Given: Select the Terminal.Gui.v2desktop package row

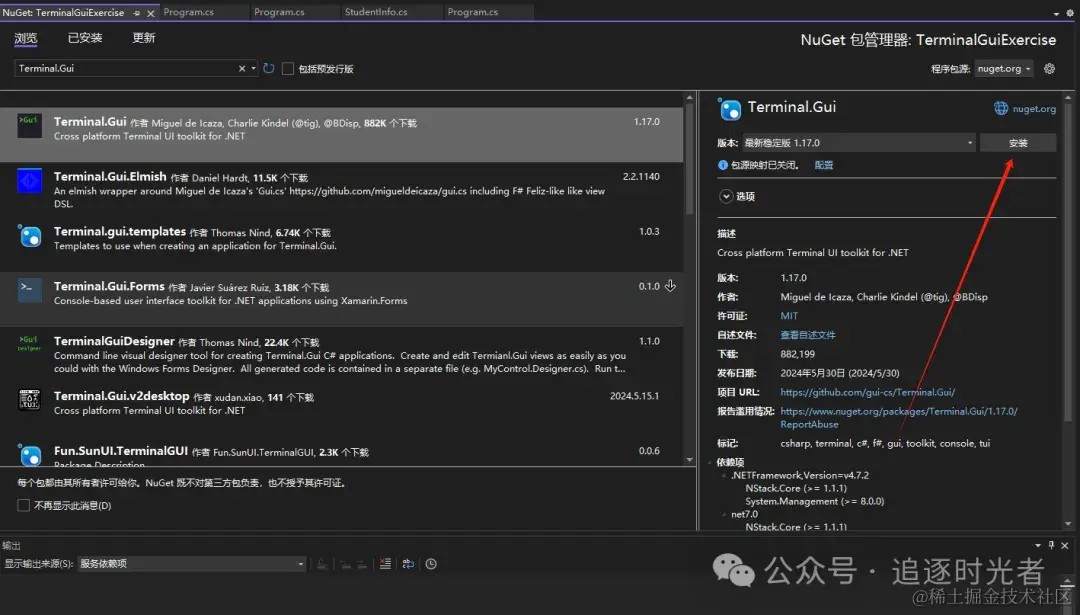Looking at the screenshot, I should [x=342, y=409].
